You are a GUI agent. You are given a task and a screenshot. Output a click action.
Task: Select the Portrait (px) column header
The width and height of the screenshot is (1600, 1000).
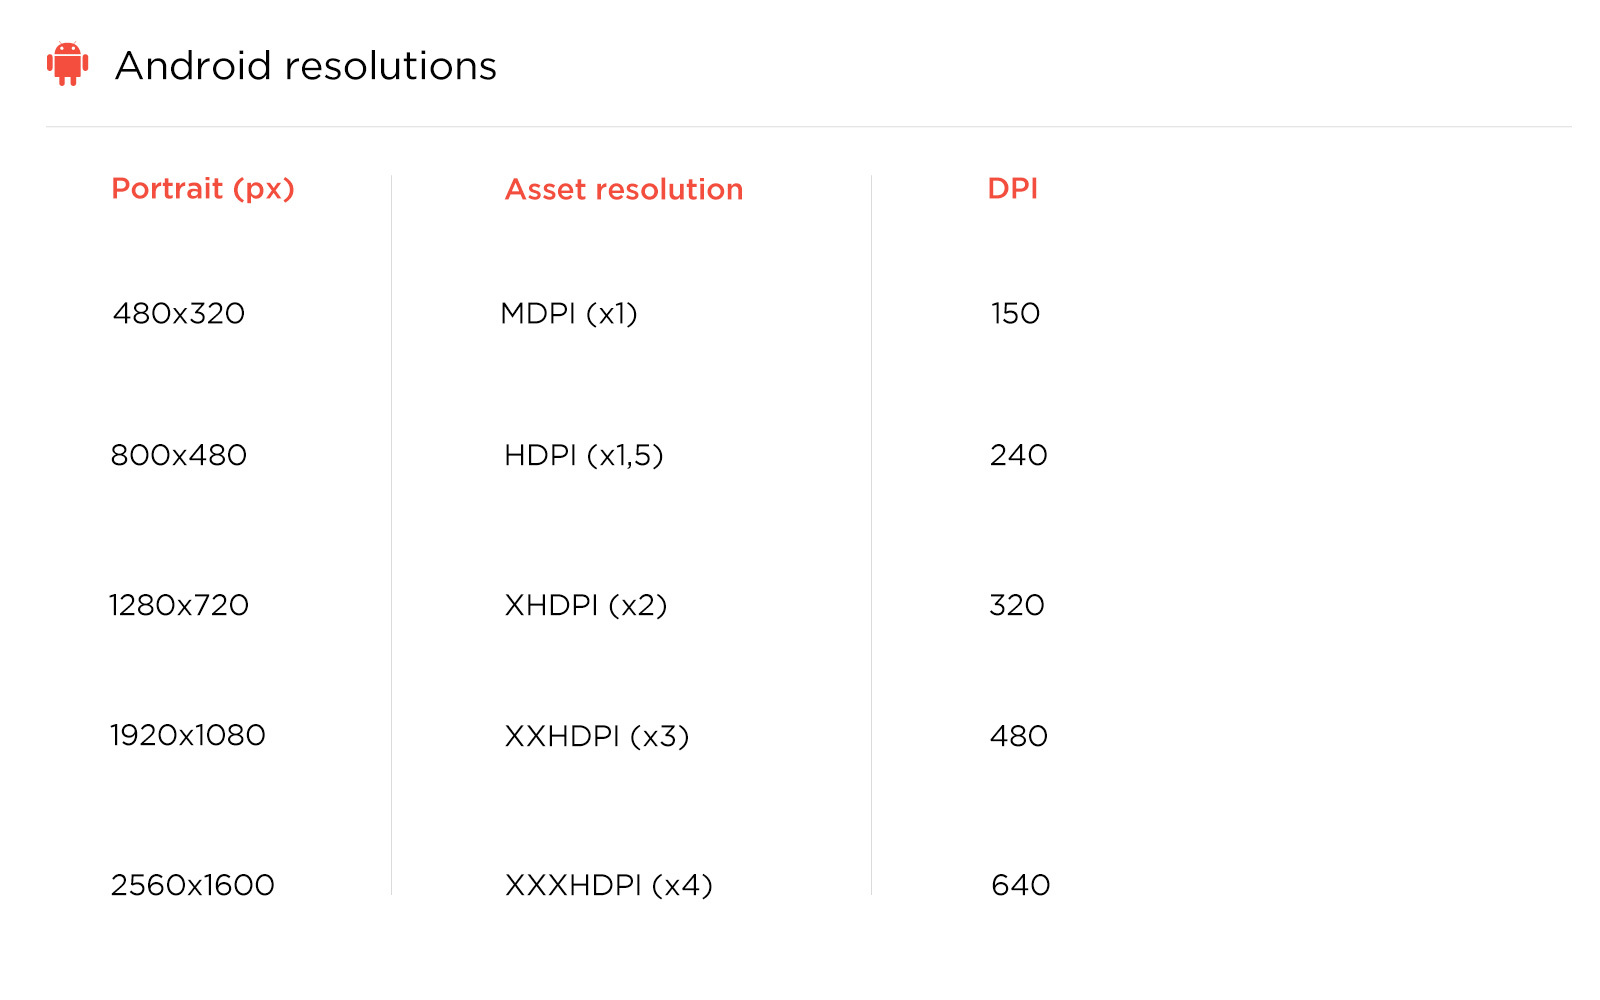pos(203,189)
